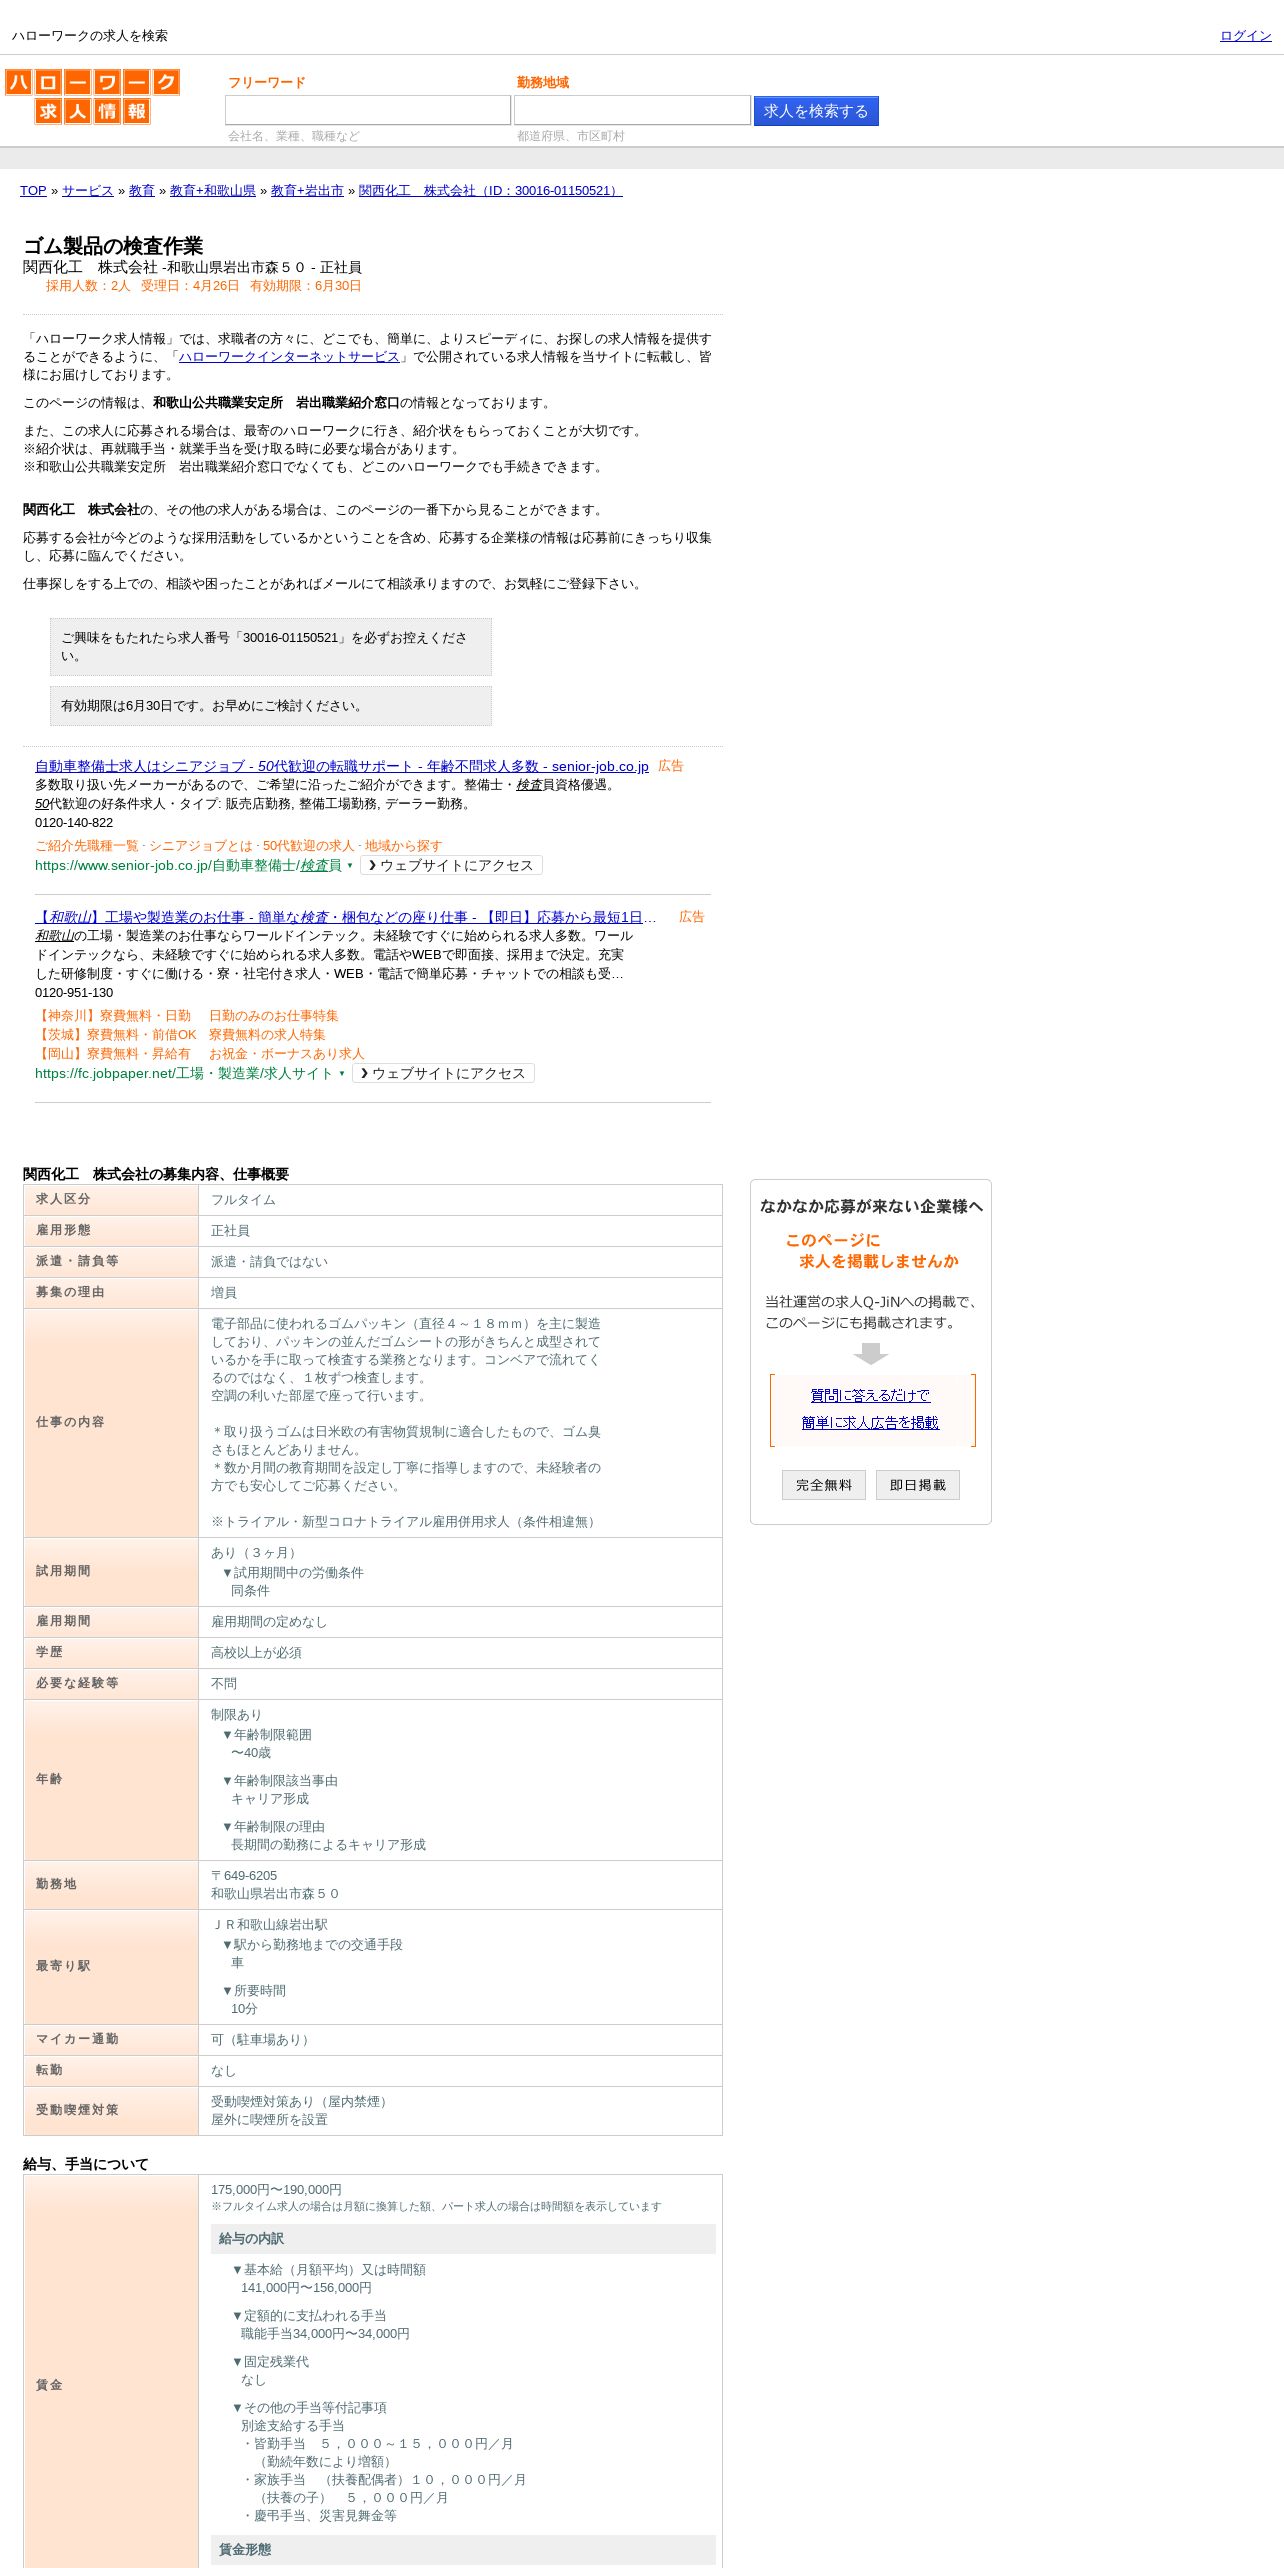The image size is (1284, 2568).
Task: Select the 有効期限：6月30日 header text
Action: coord(306,286)
